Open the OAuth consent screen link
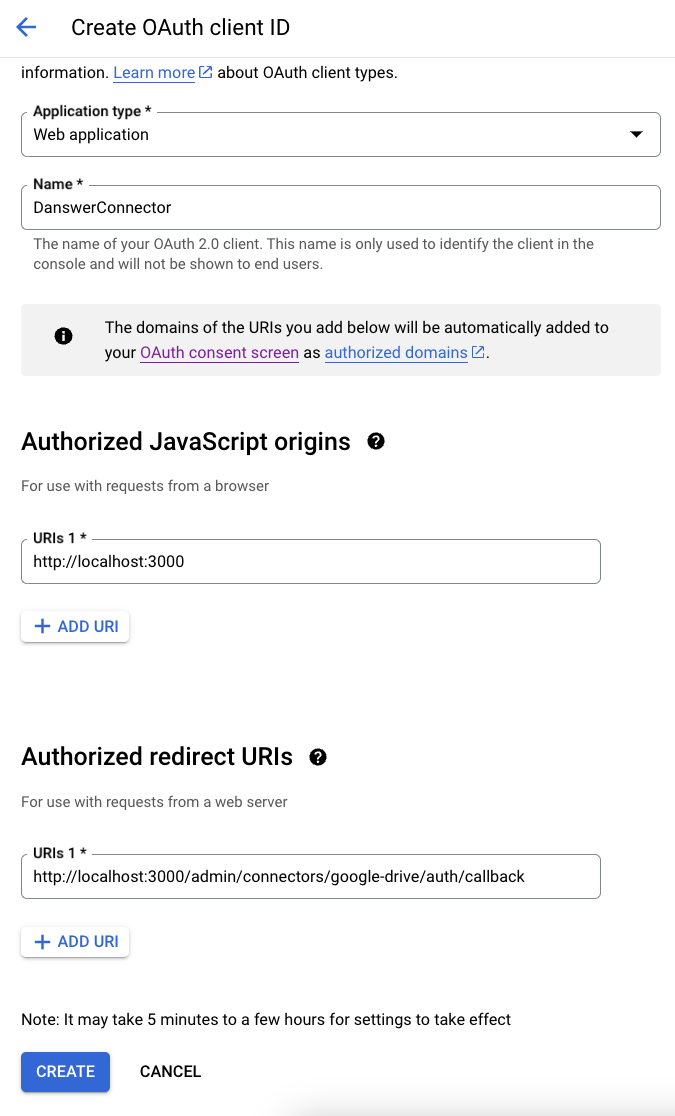Viewport: 675px width, 1116px height. [218, 353]
